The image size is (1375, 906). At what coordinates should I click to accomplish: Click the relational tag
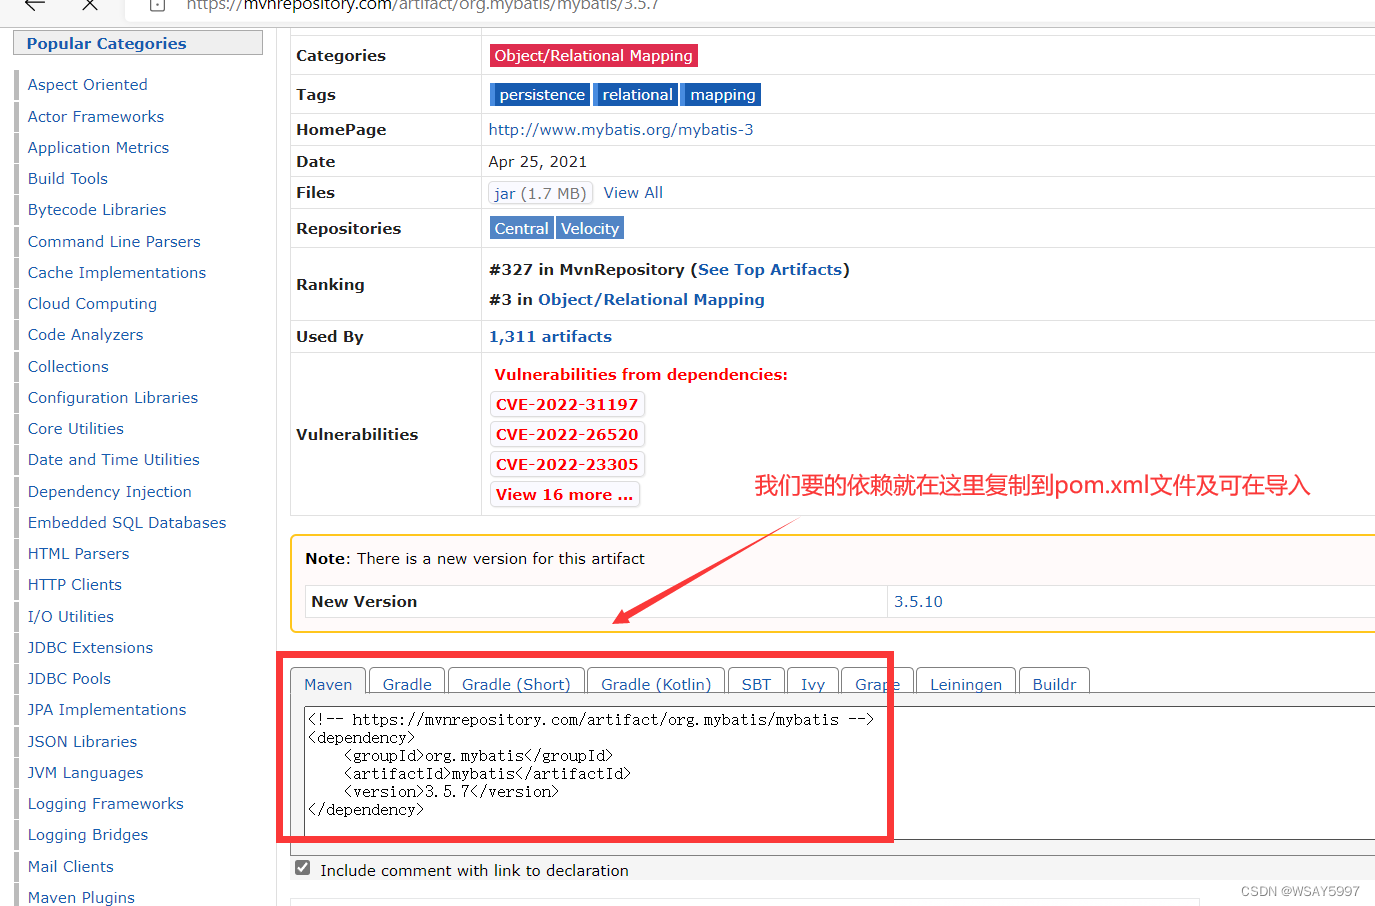(637, 95)
